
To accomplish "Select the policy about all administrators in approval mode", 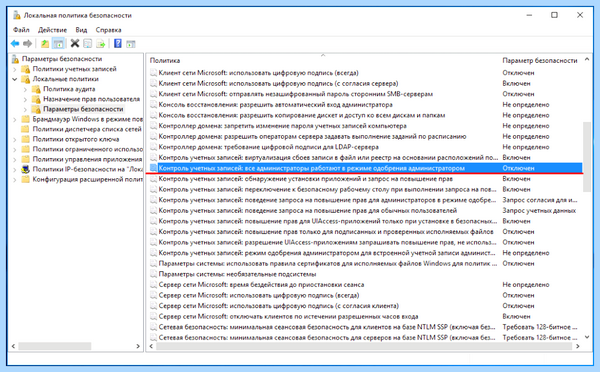I will [365, 168].
